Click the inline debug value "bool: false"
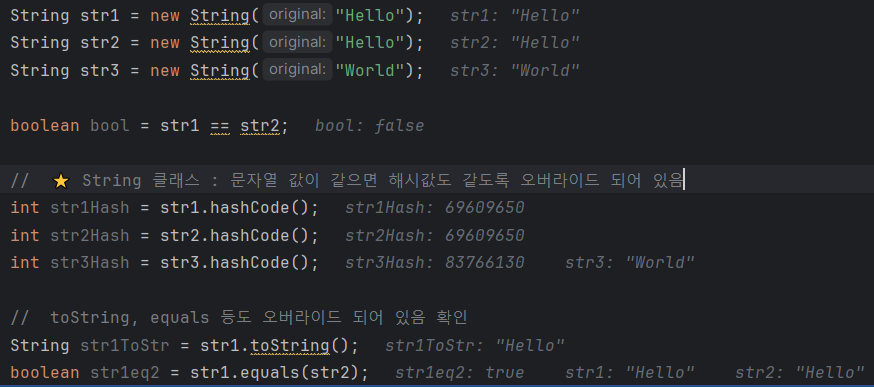Image resolution: width=874 pixels, height=387 pixels. pyautogui.click(x=370, y=126)
